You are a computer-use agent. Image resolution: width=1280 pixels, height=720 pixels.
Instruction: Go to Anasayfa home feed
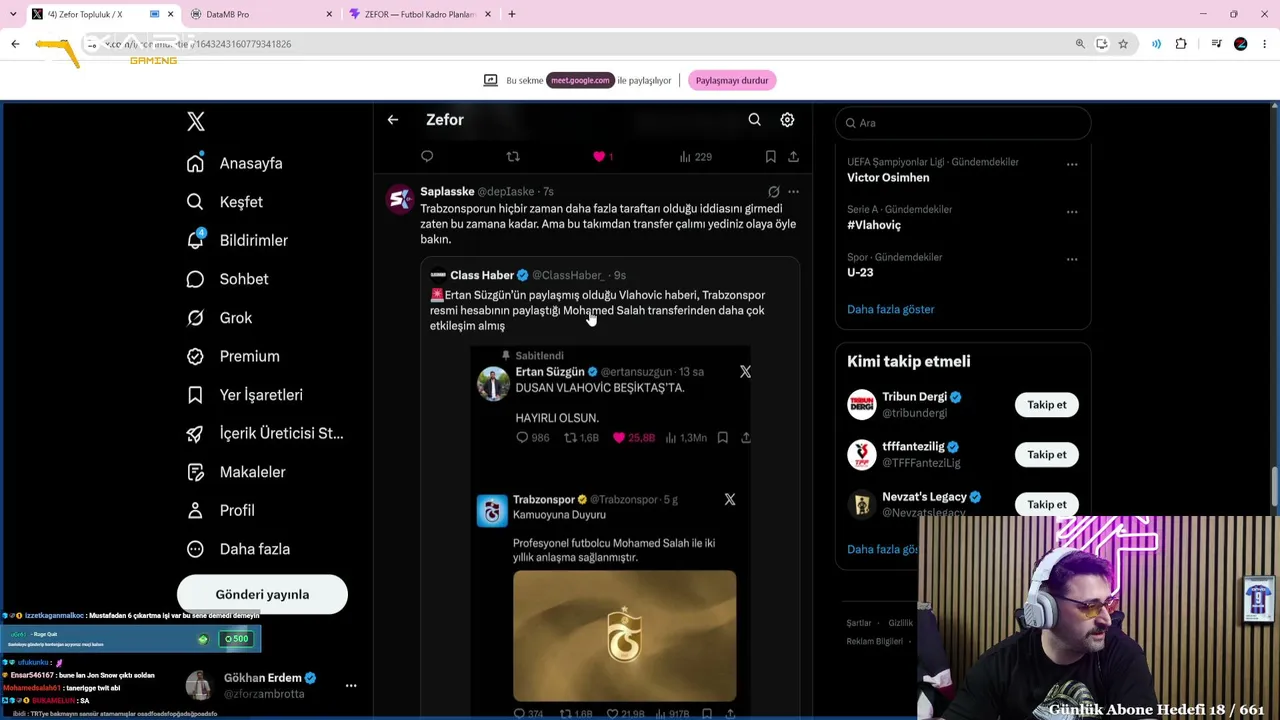pyautogui.click(x=235, y=163)
